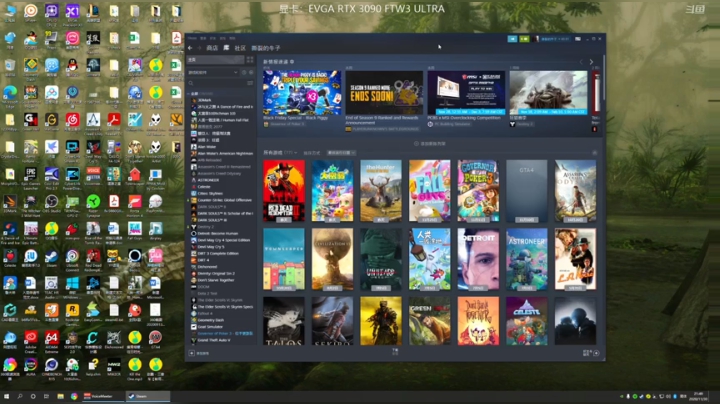
Task: Open the Steam menu in menu bar
Action: [192, 38]
